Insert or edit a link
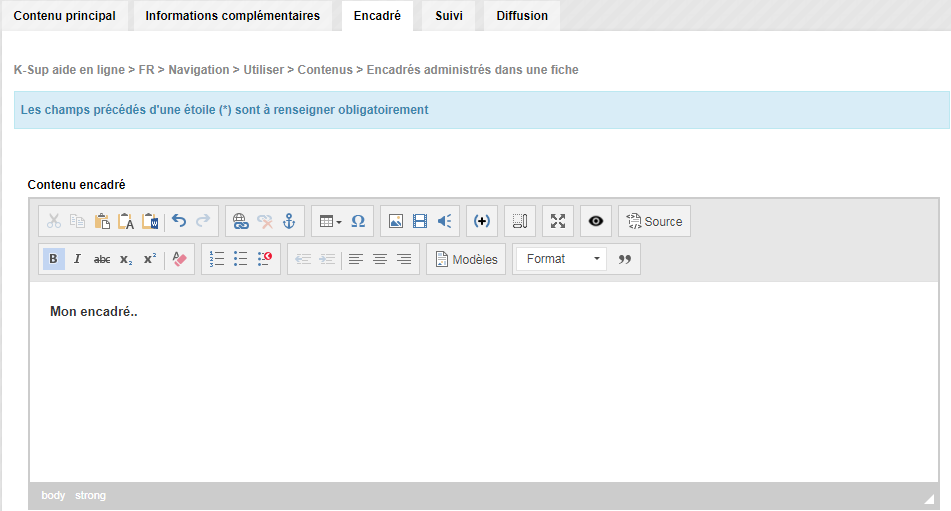951x511 pixels. pos(241,221)
